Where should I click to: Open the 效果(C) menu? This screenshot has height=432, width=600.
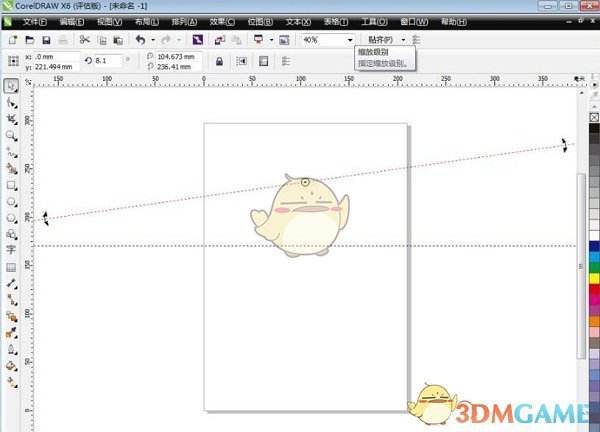(222, 22)
